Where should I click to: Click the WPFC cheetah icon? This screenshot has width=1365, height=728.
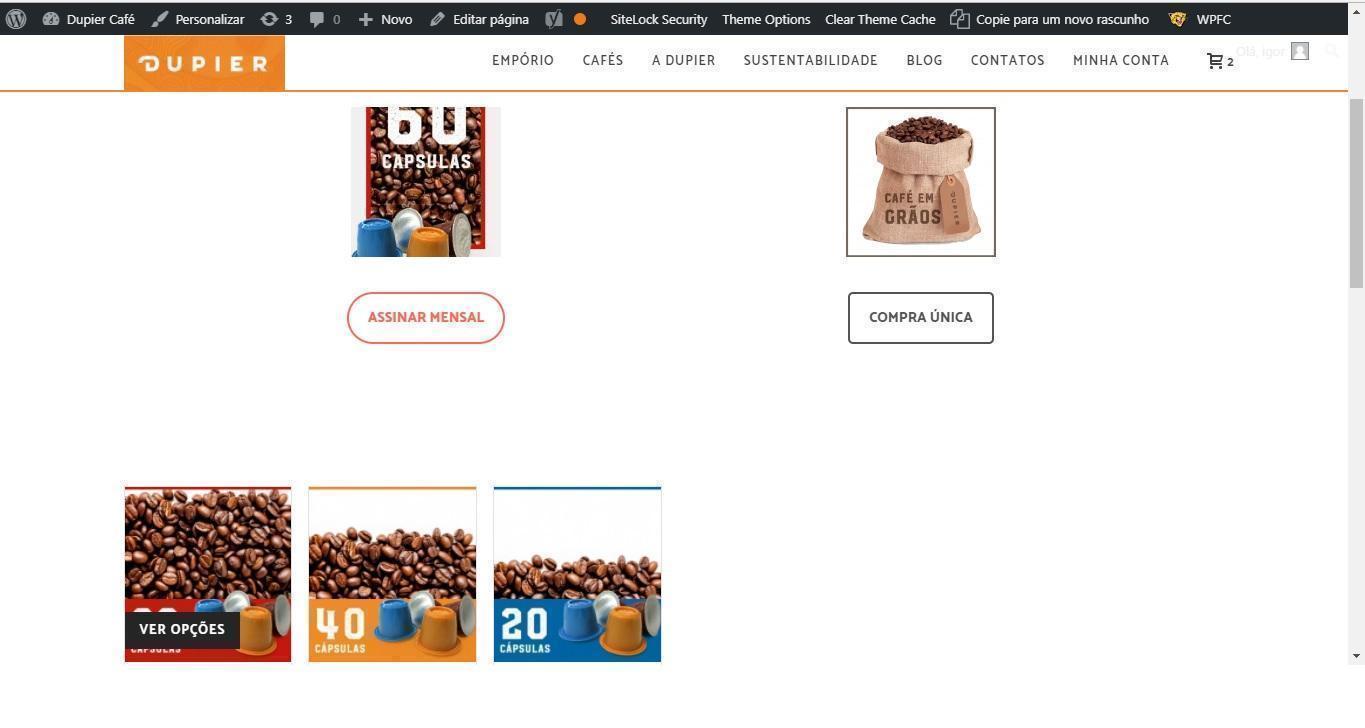pyautogui.click(x=1178, y=19)
